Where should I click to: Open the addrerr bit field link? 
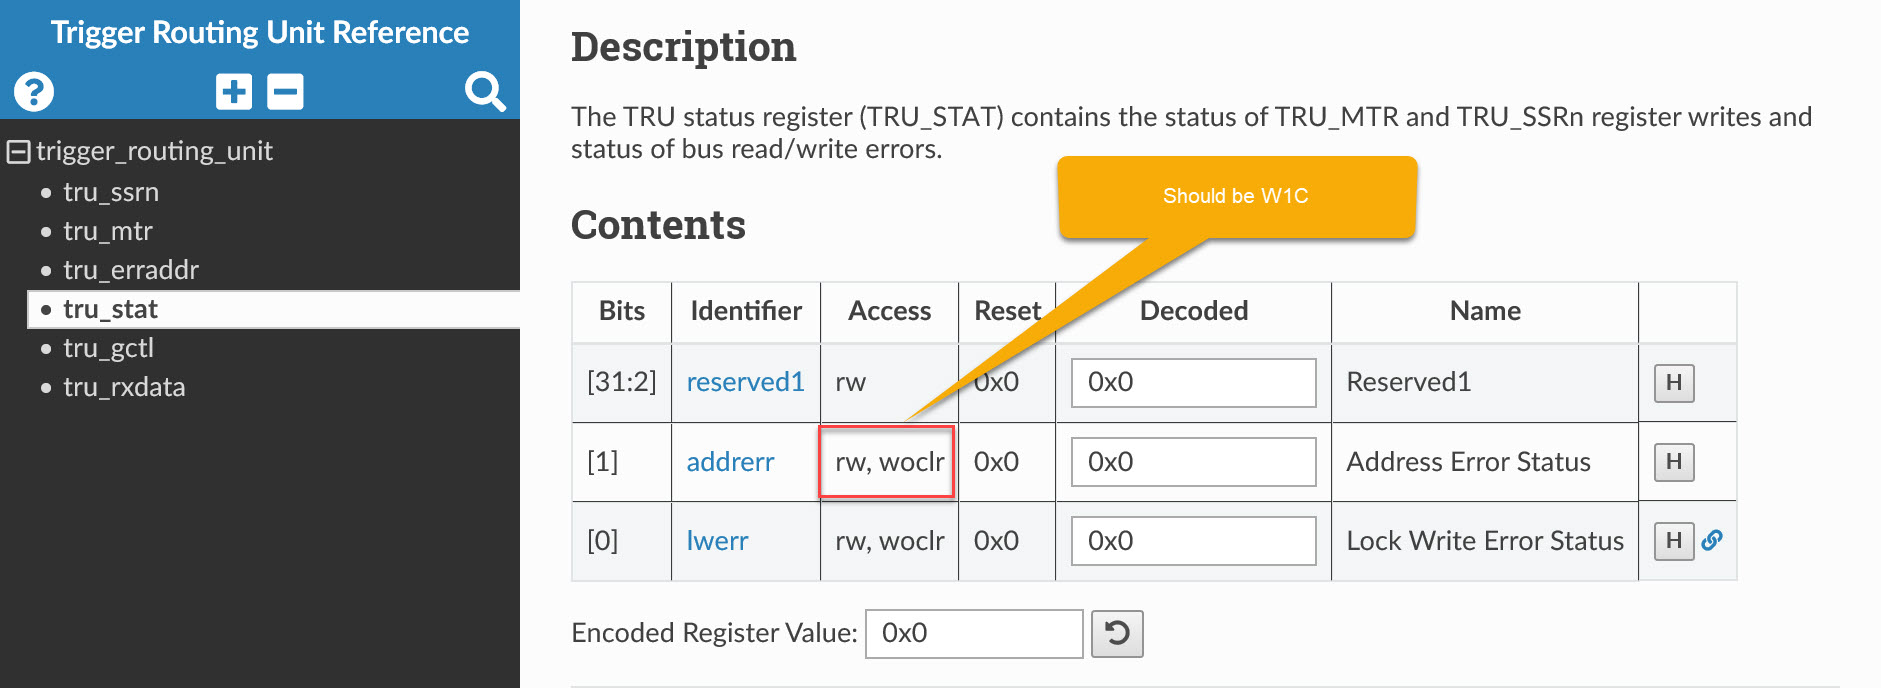[729, 462]
